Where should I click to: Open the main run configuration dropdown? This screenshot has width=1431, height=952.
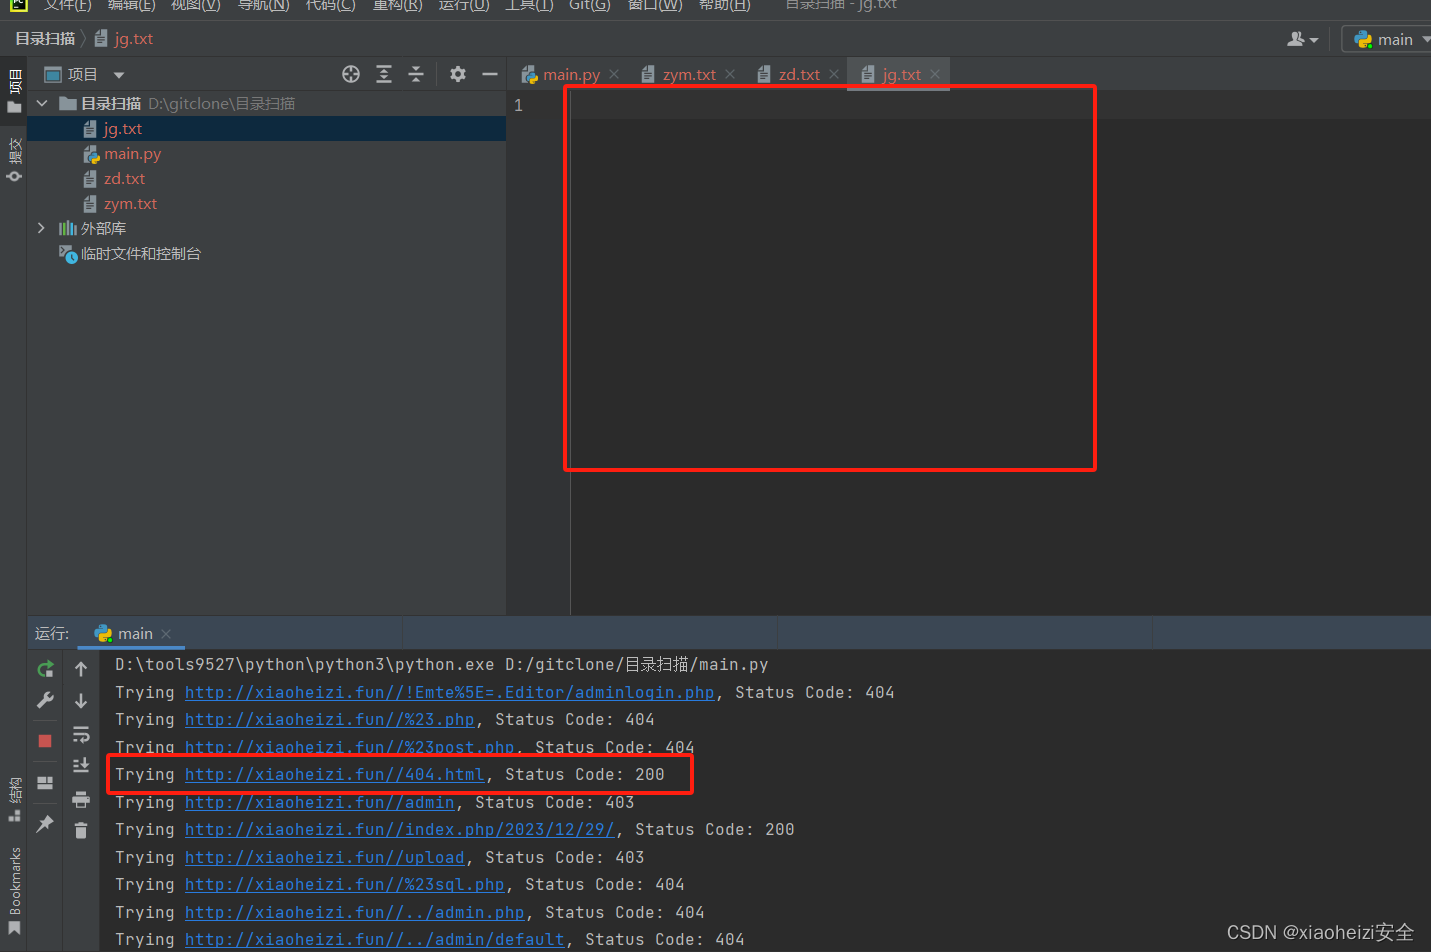[1388, 39]
